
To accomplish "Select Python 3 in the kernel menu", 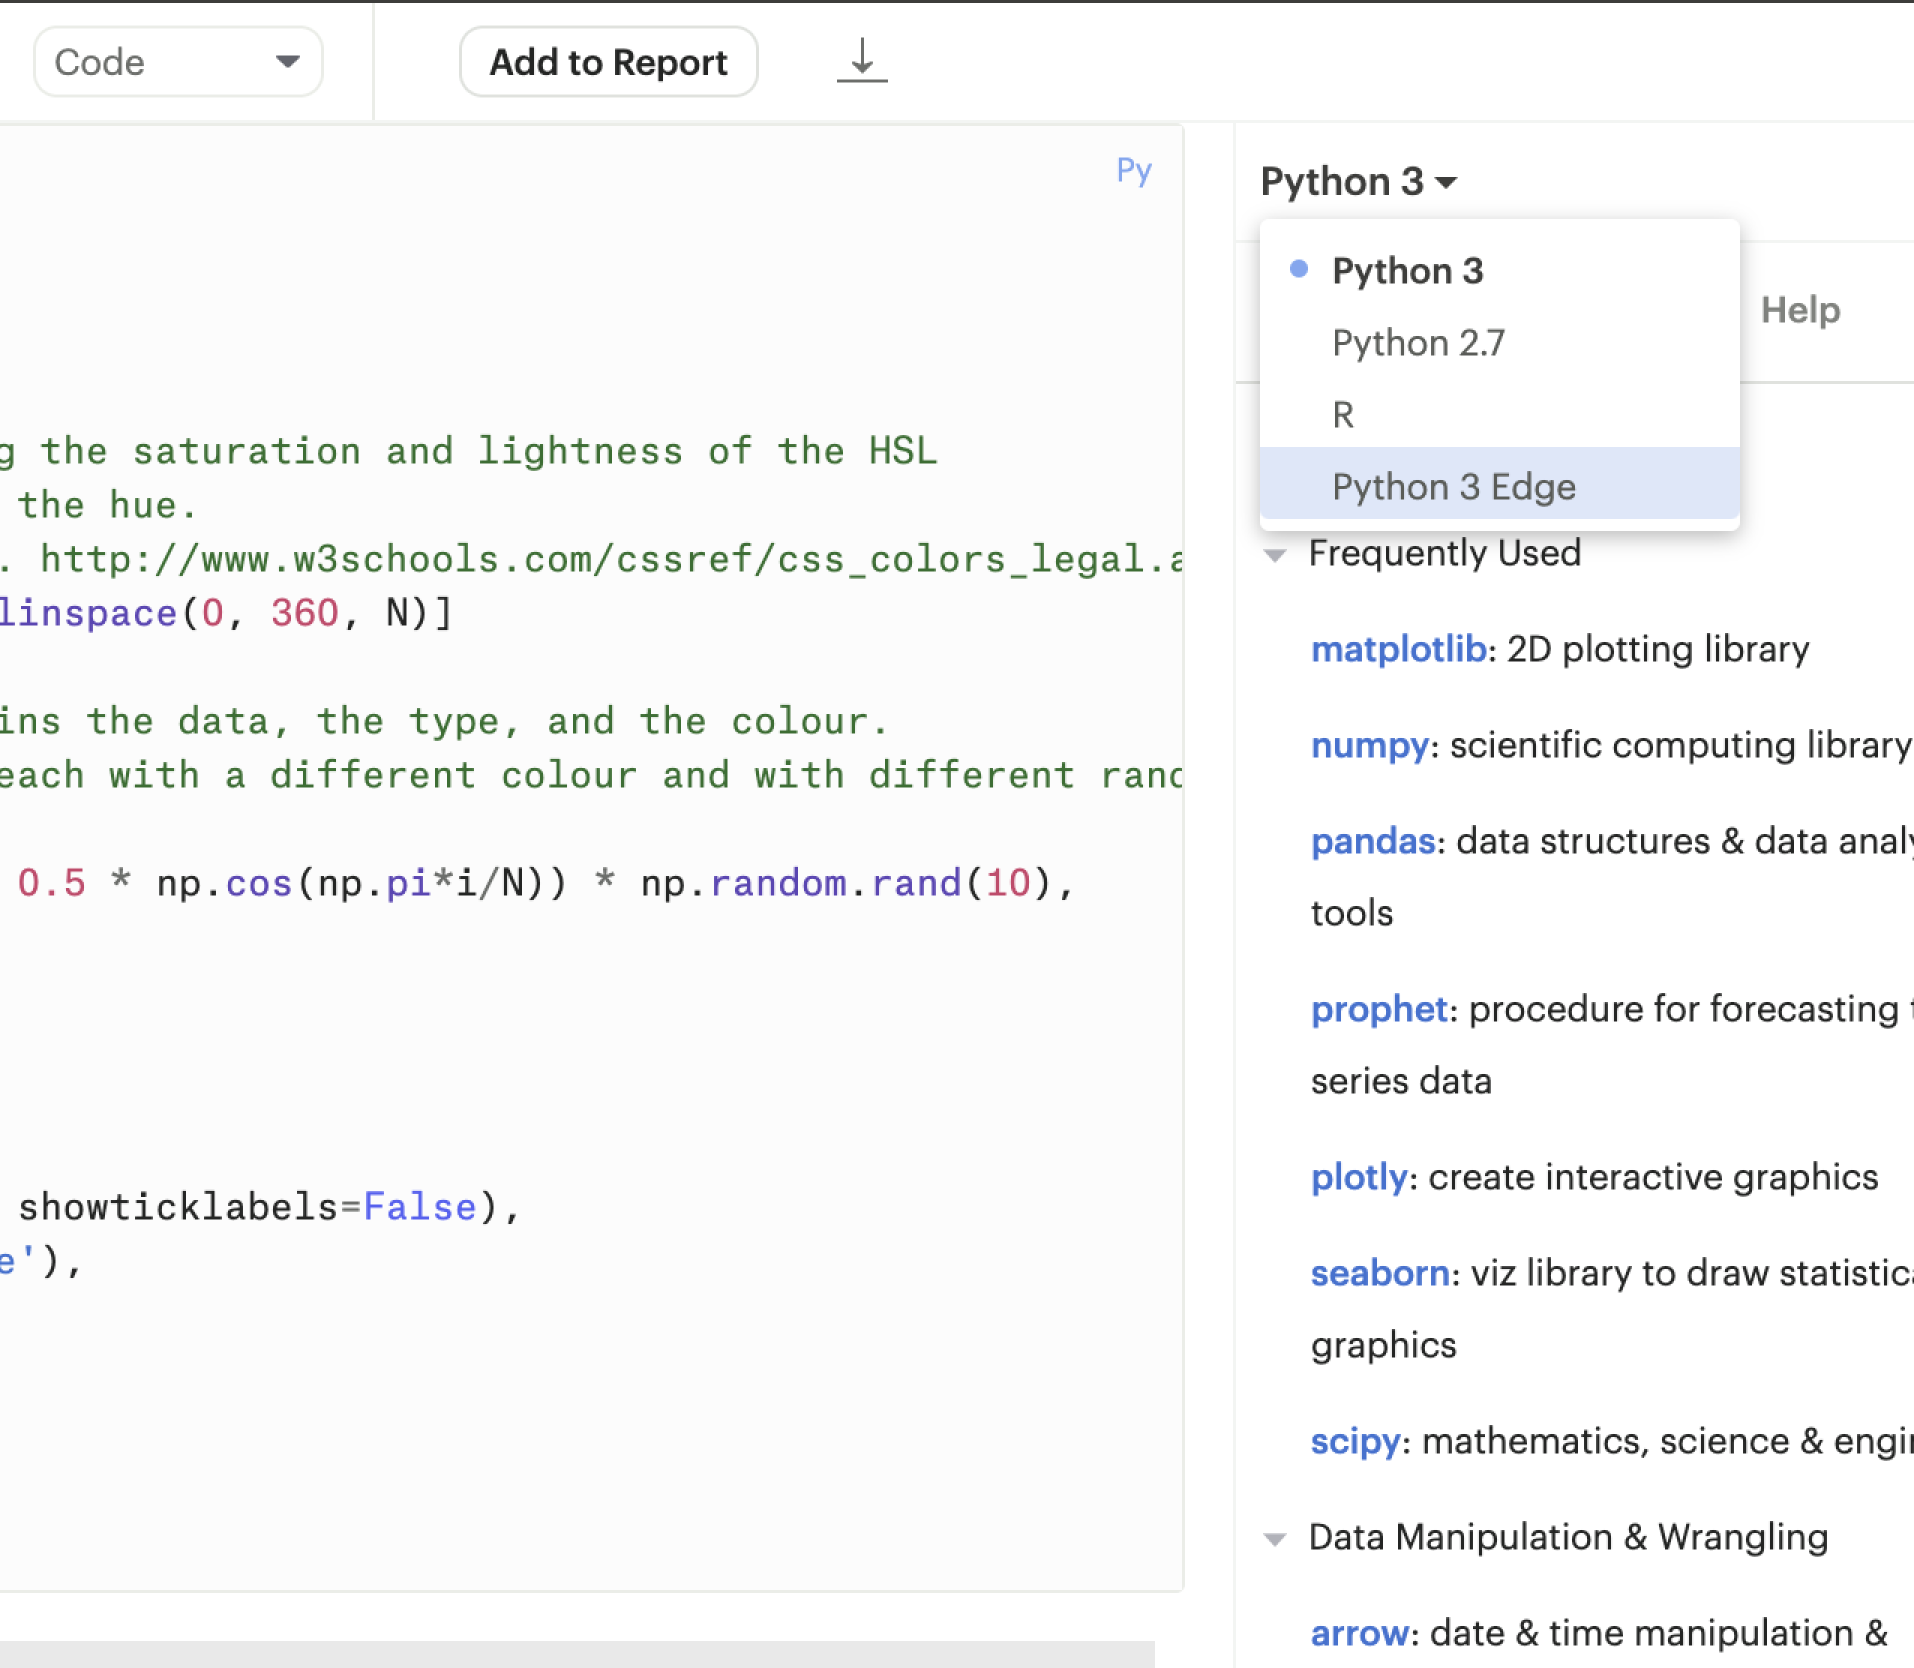I will point(1407,271).
